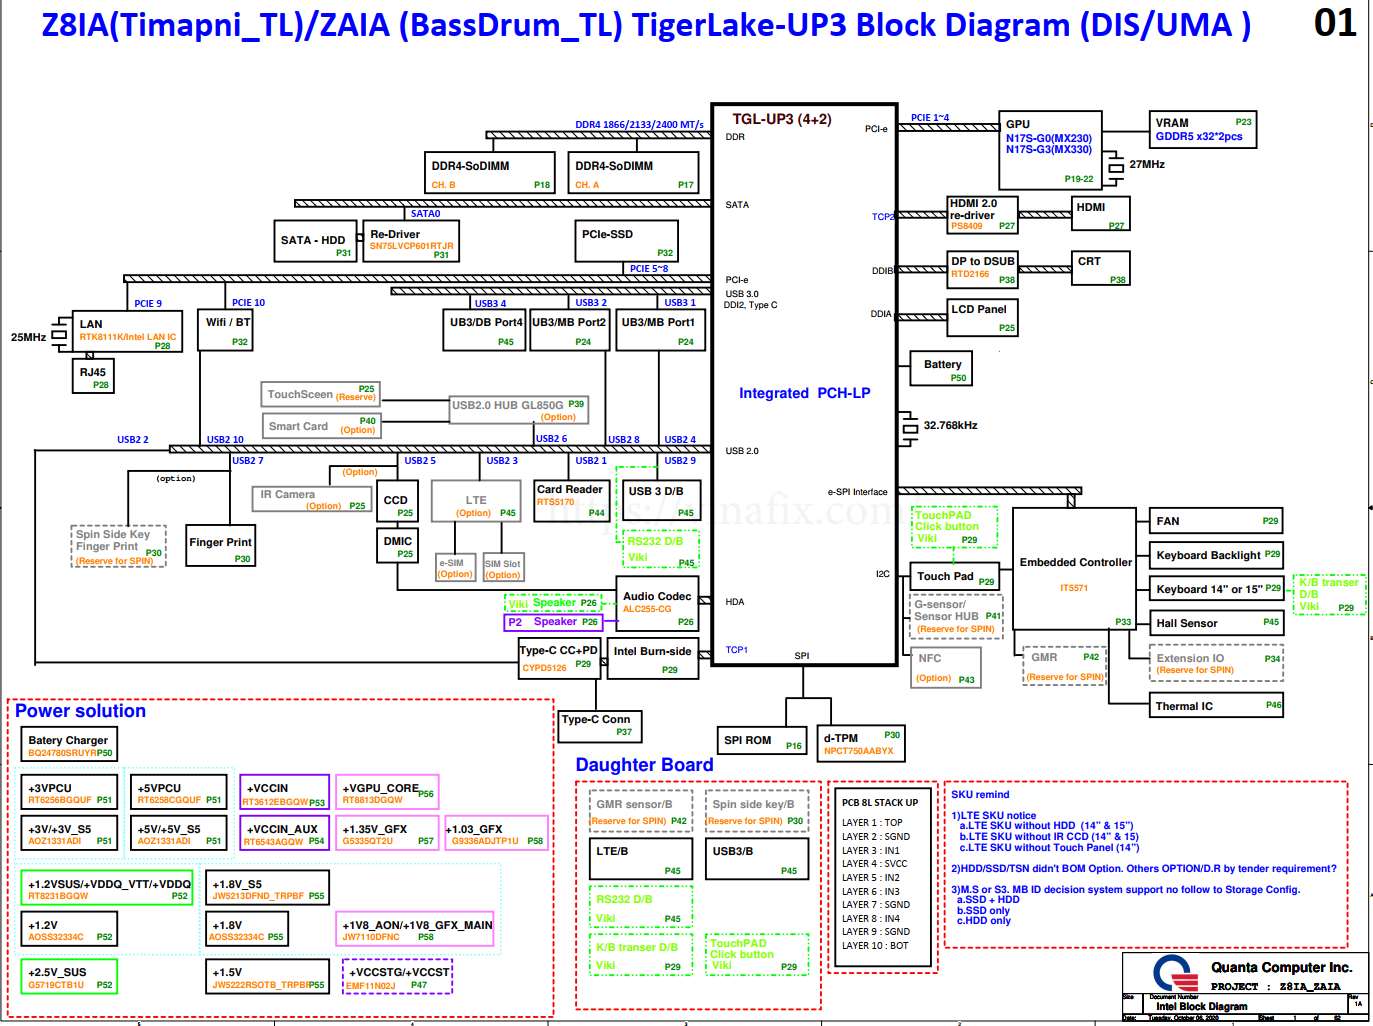The height and width of the screenshot is (1026, 1373).
Task: Click the Intel Burn-side block
Action: click(x=653, y=658)
